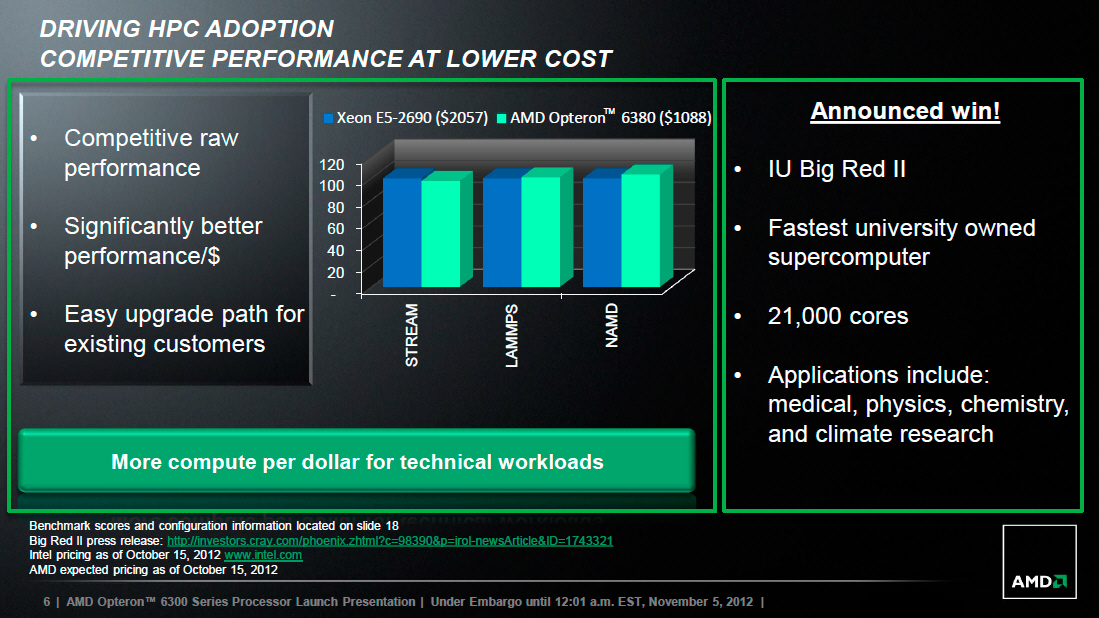Viewport: 1099px width, 618px height.
Task: Click the blue Xeon bar for LAMMPS
Action: [502, 232]
